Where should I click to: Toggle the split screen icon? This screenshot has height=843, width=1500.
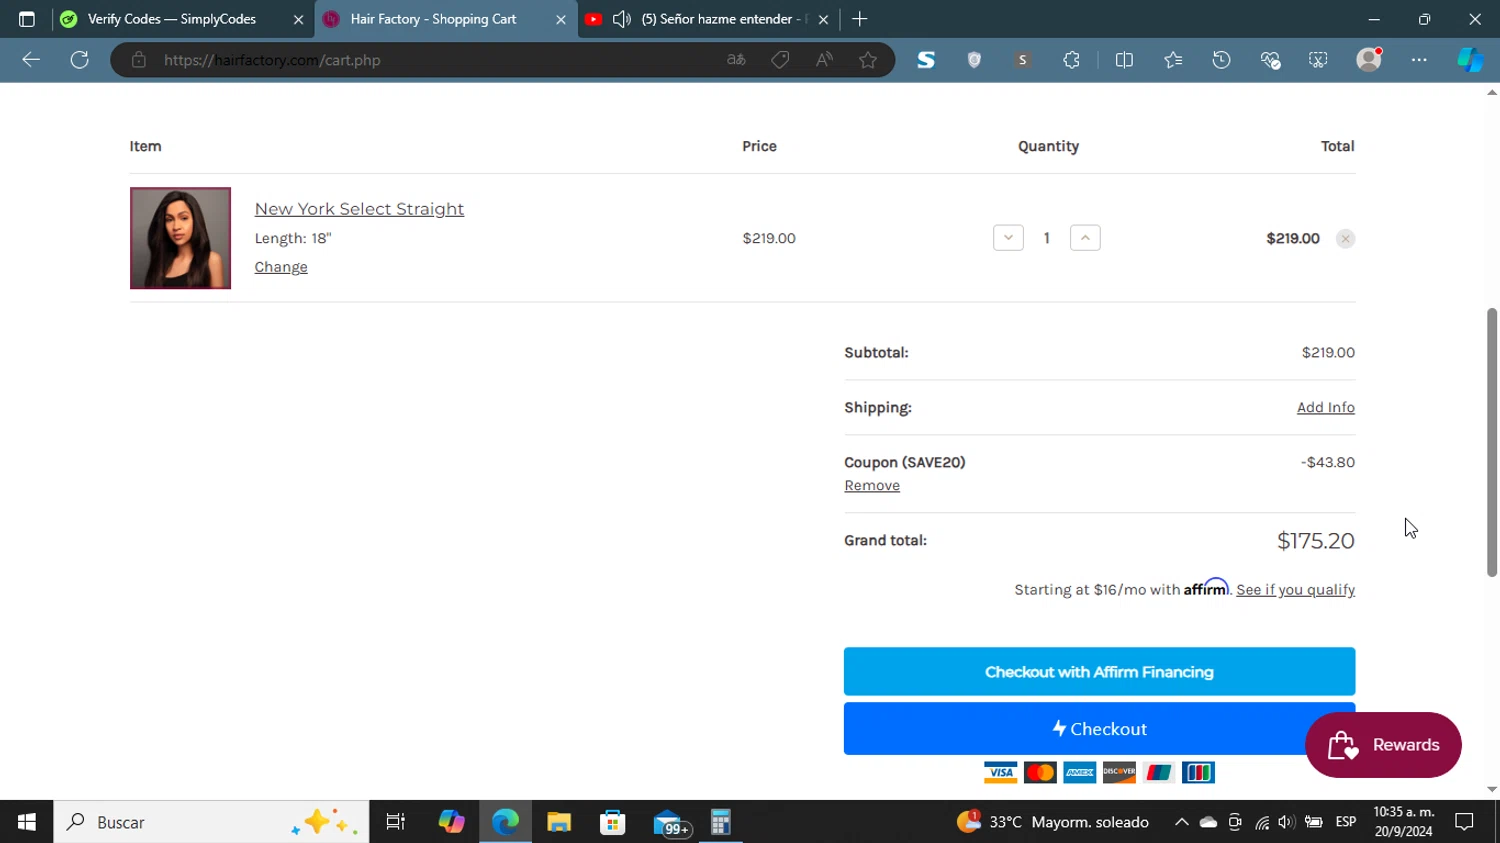(x=1124, y=60)
